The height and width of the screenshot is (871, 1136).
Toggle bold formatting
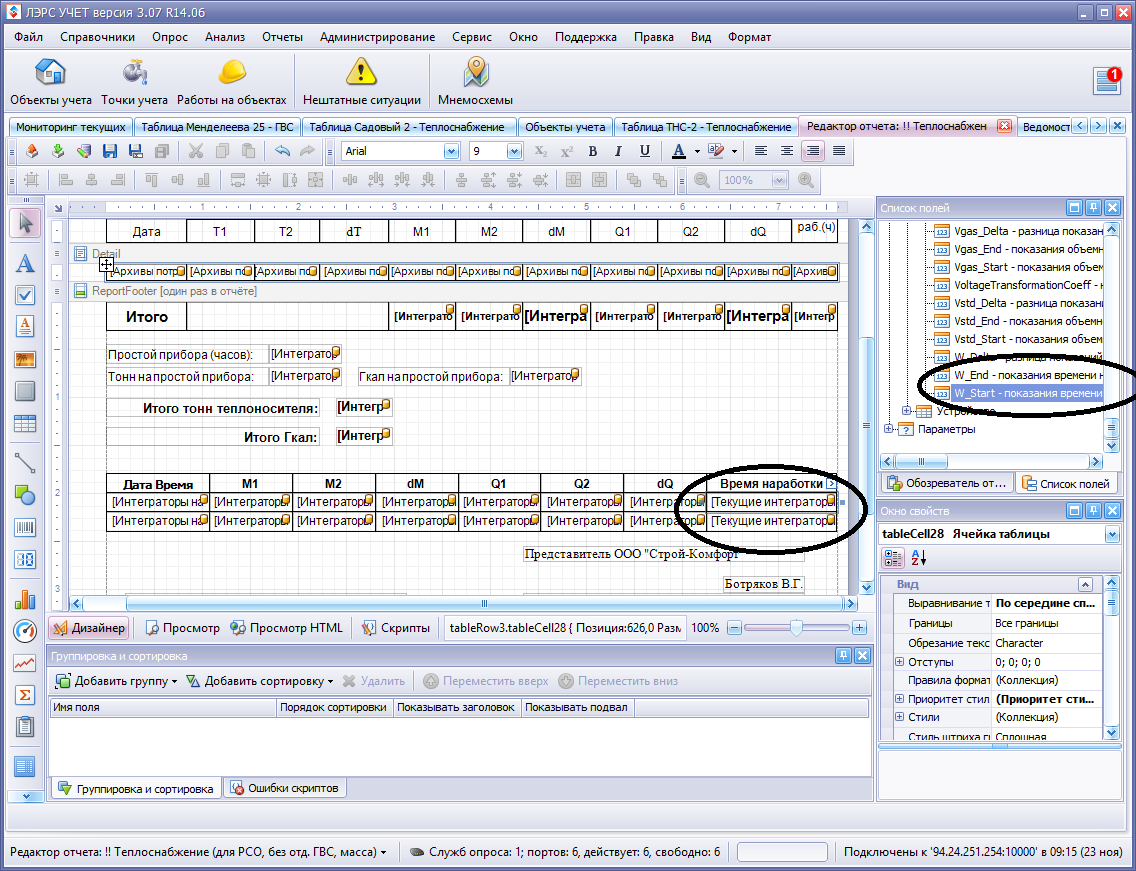(x=593, y=151)
